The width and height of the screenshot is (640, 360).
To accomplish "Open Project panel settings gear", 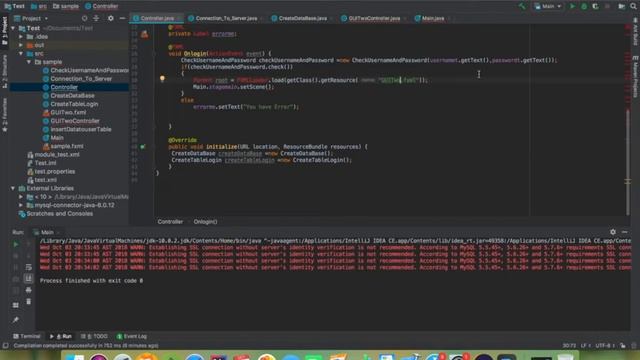I will pyautogui.click(x=111, y=18).
